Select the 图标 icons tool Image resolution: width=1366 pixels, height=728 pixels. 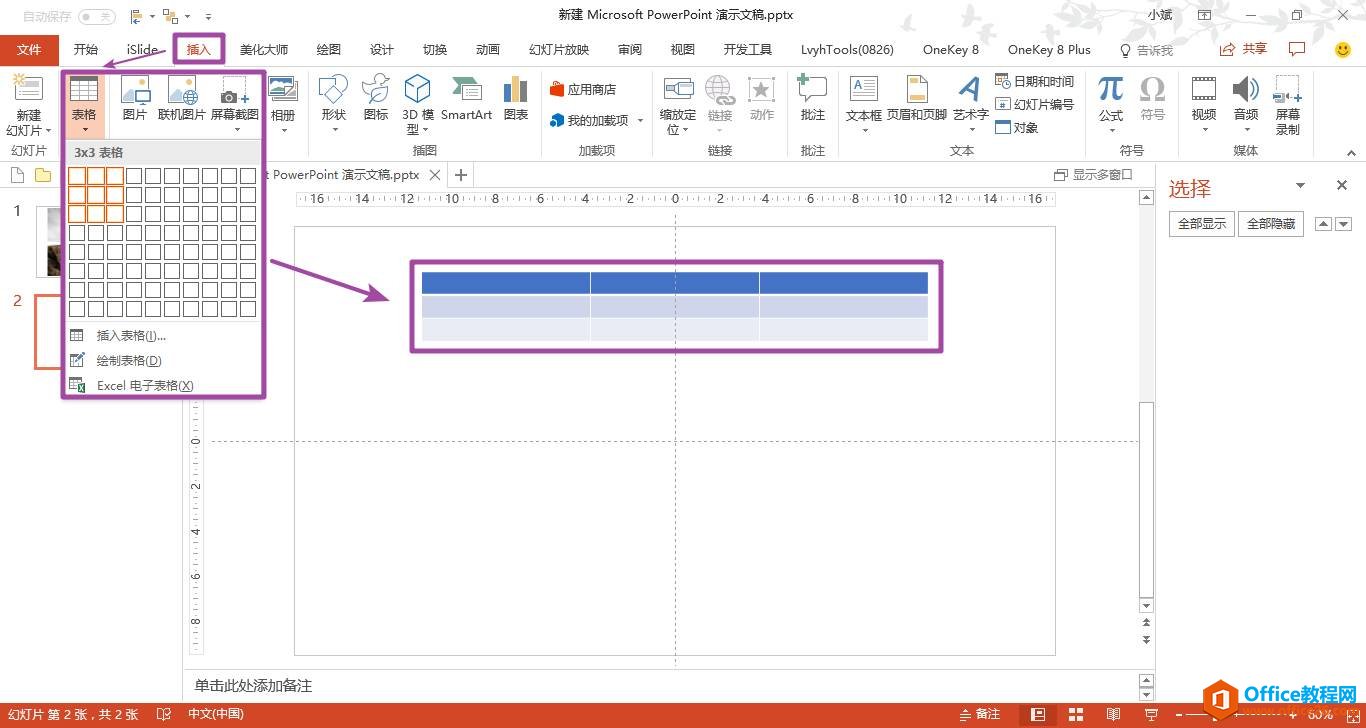click(x=376, y=98)
